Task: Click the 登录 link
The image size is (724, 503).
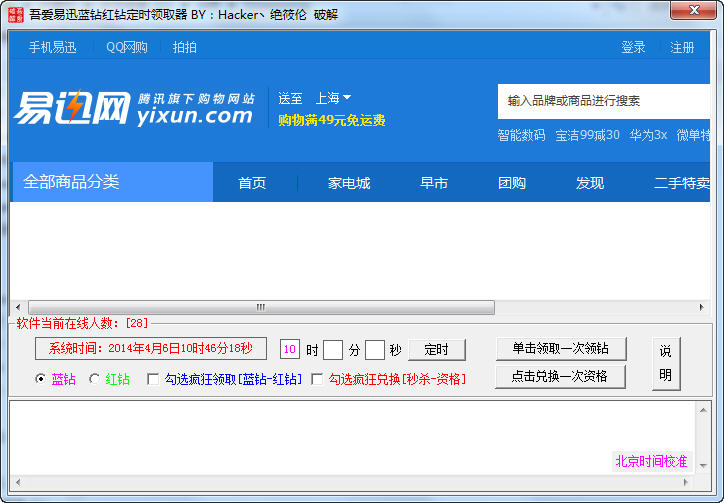Action: point(633,47)
